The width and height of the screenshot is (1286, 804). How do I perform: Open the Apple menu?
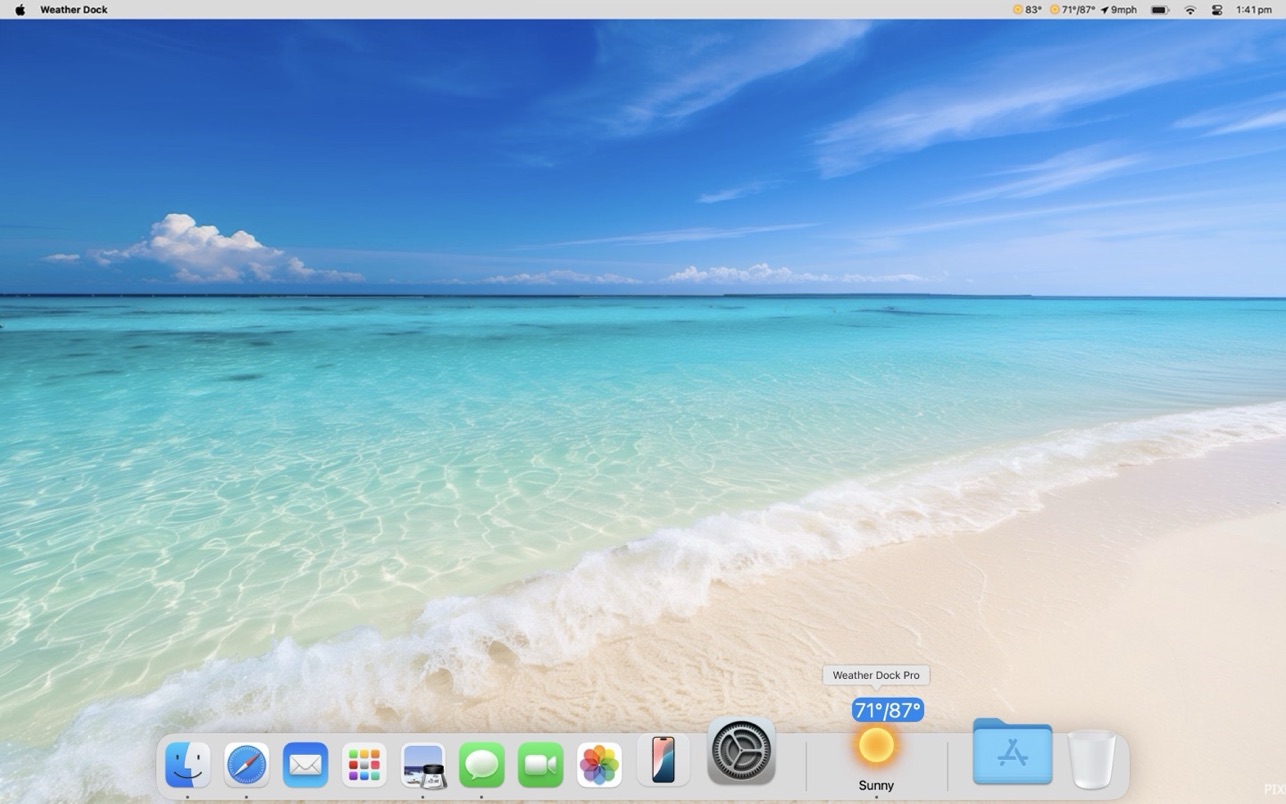click(20, 10)
